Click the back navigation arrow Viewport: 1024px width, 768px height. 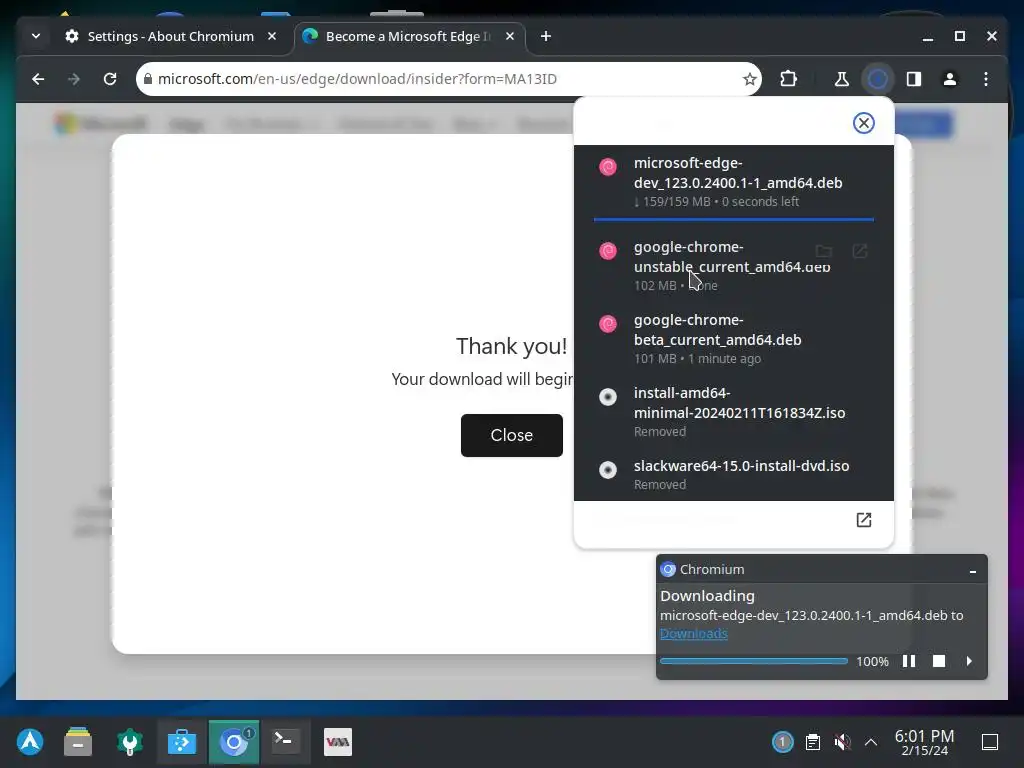click(x=38, y=79)
